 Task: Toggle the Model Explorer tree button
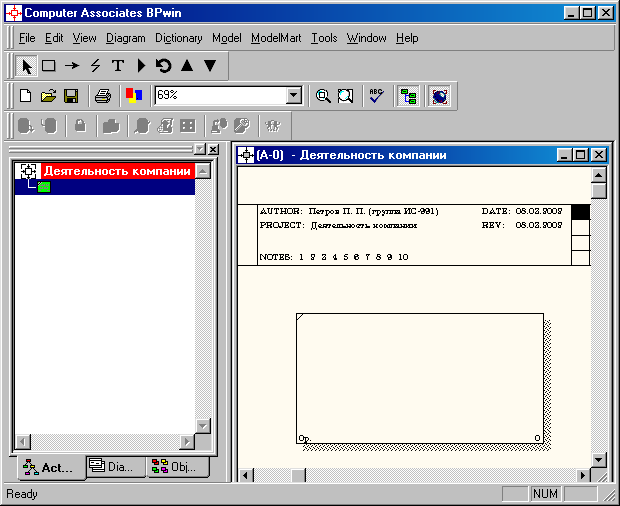408,96
